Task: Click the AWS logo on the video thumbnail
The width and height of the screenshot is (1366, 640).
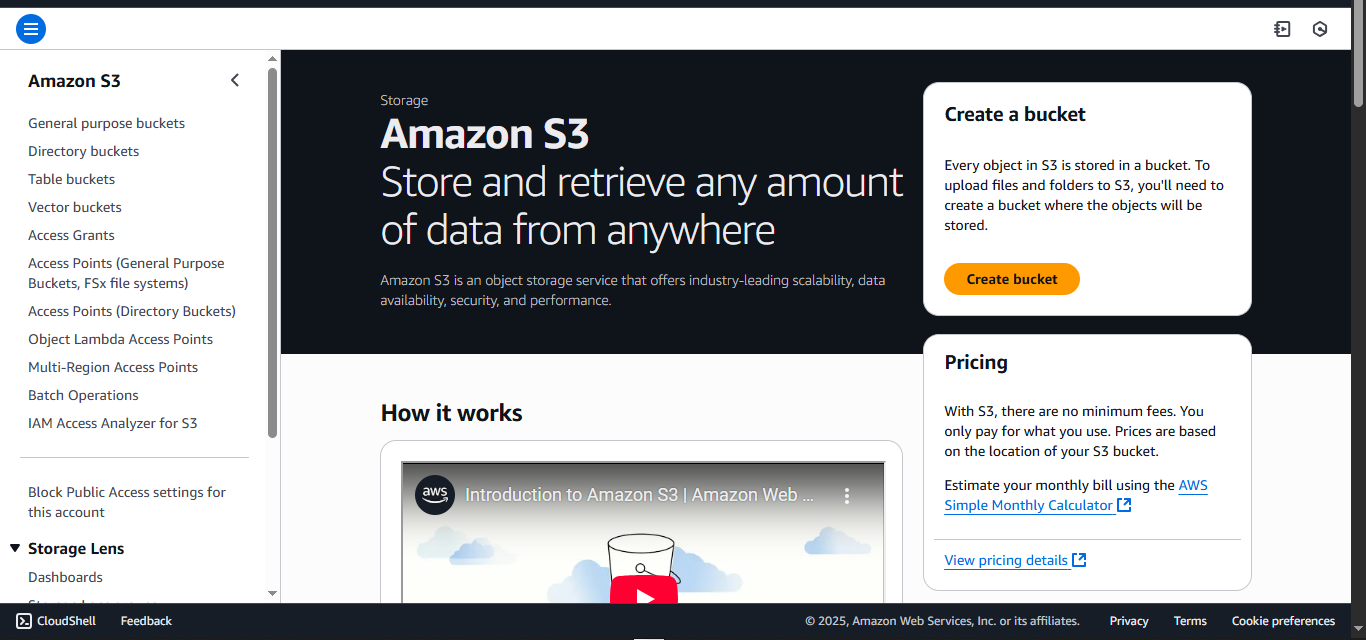Action: point(434,494)
